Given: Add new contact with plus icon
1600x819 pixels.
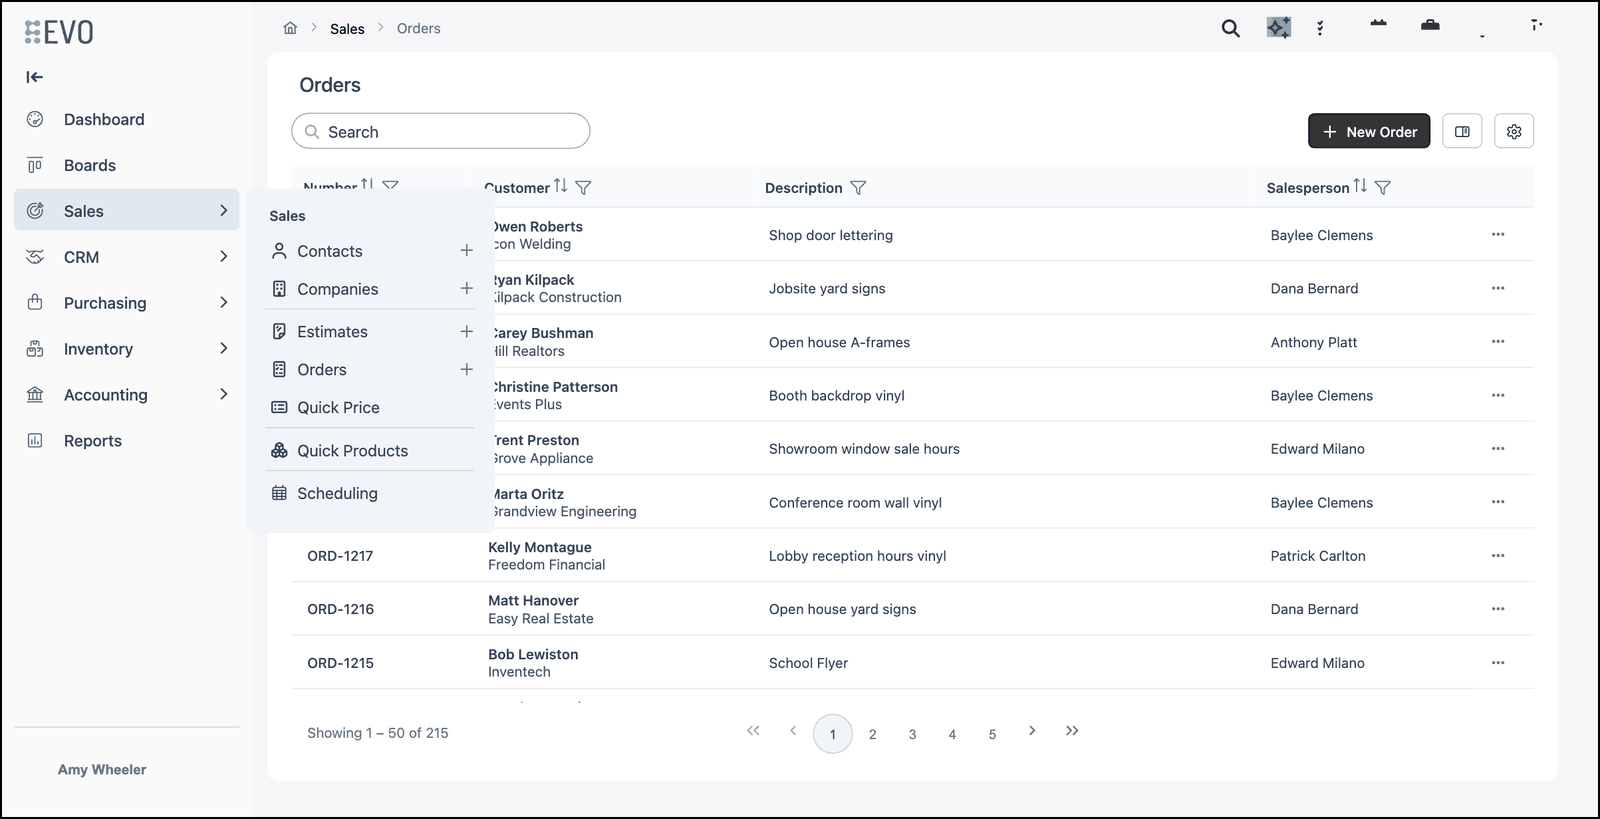Looking at the screenshot, I should [466, 251].
